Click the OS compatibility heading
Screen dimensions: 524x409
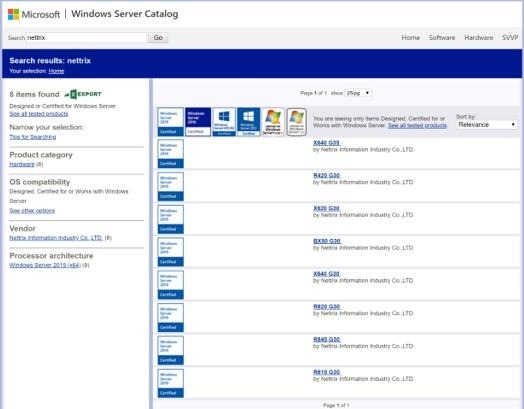pyautogui.click(x=40, y=182)
